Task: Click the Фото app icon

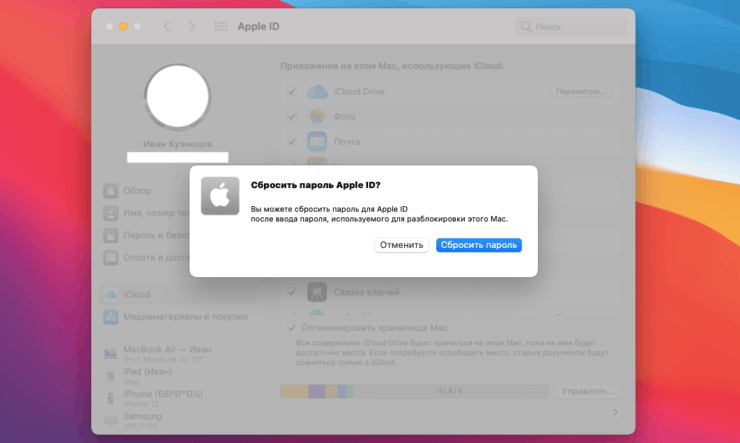Action: (x=317, y=117)
